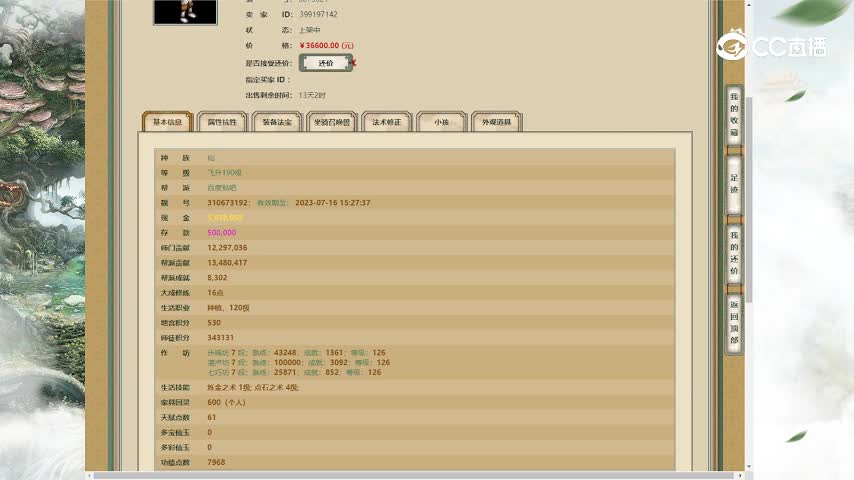Click the 生活技能 value 炼金之术 1级
The width and height of the screenshot is (854, 480).
pos(229,387)
